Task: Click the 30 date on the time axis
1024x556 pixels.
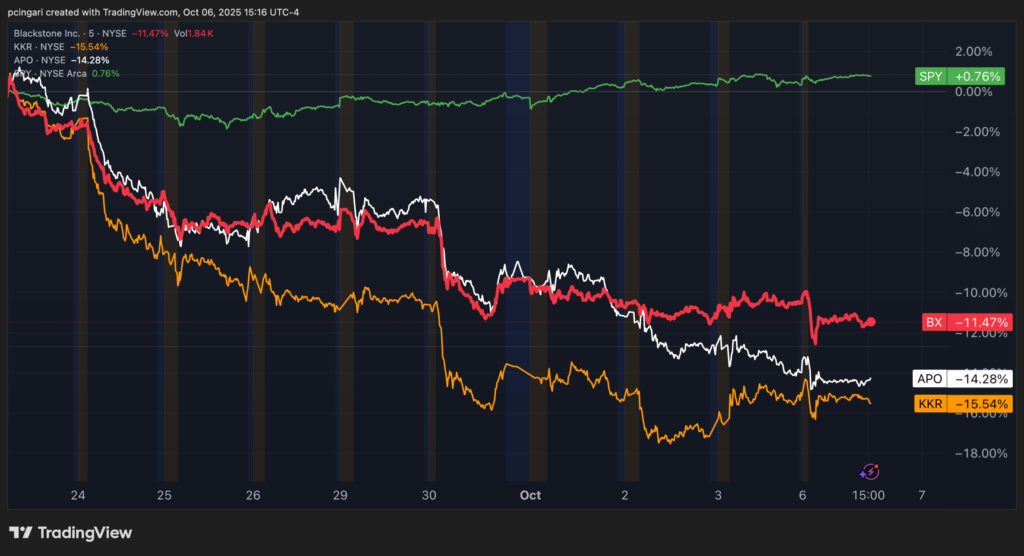Action: pos(430,495)
